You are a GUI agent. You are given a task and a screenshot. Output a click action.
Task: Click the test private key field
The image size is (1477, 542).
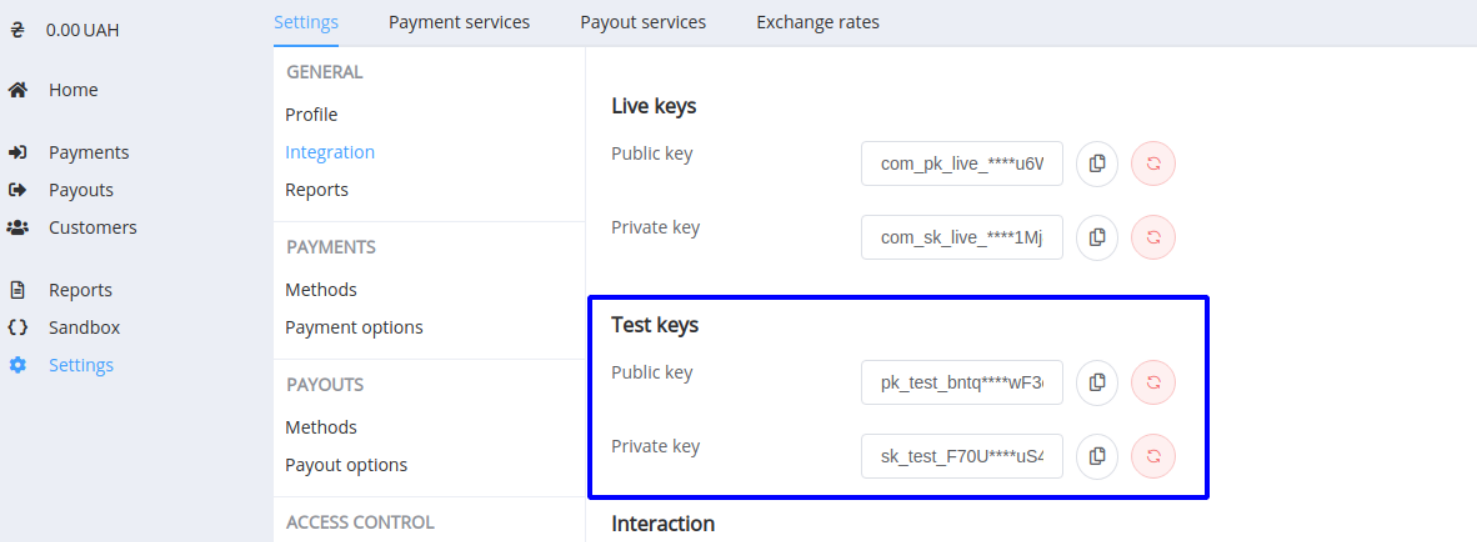click(961, 456)
